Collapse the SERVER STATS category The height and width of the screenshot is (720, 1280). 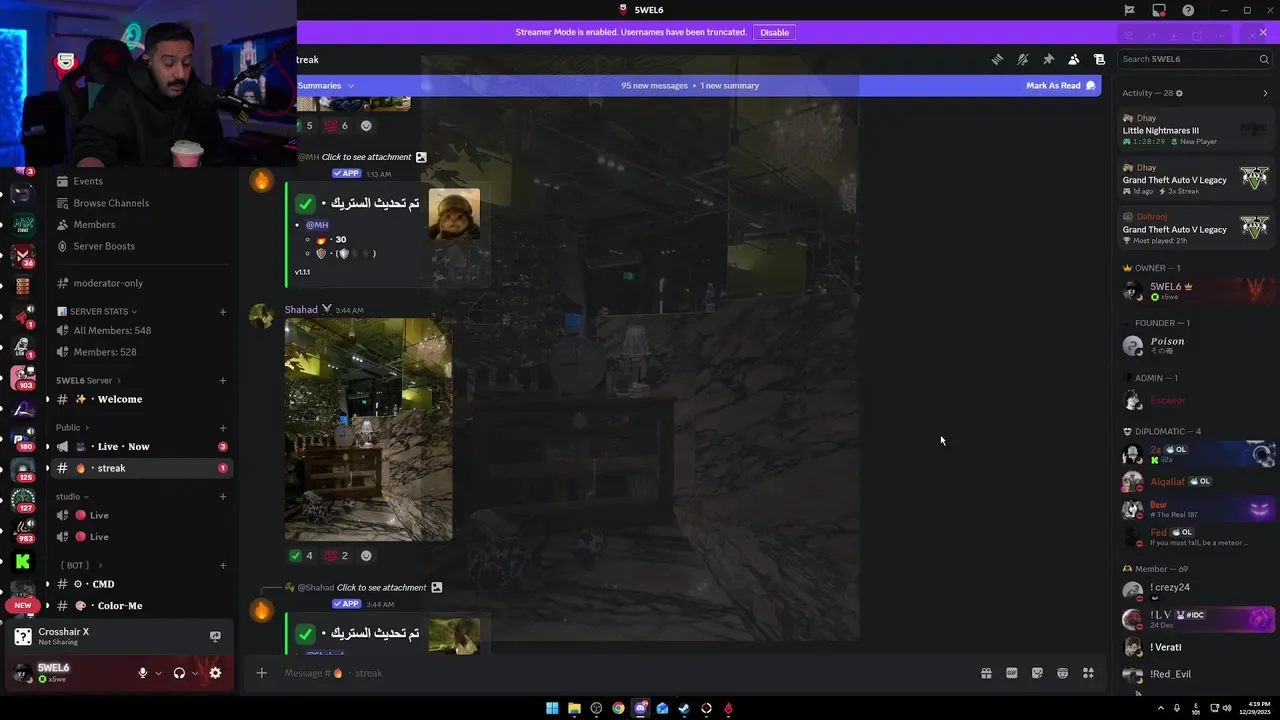point(97,311)
